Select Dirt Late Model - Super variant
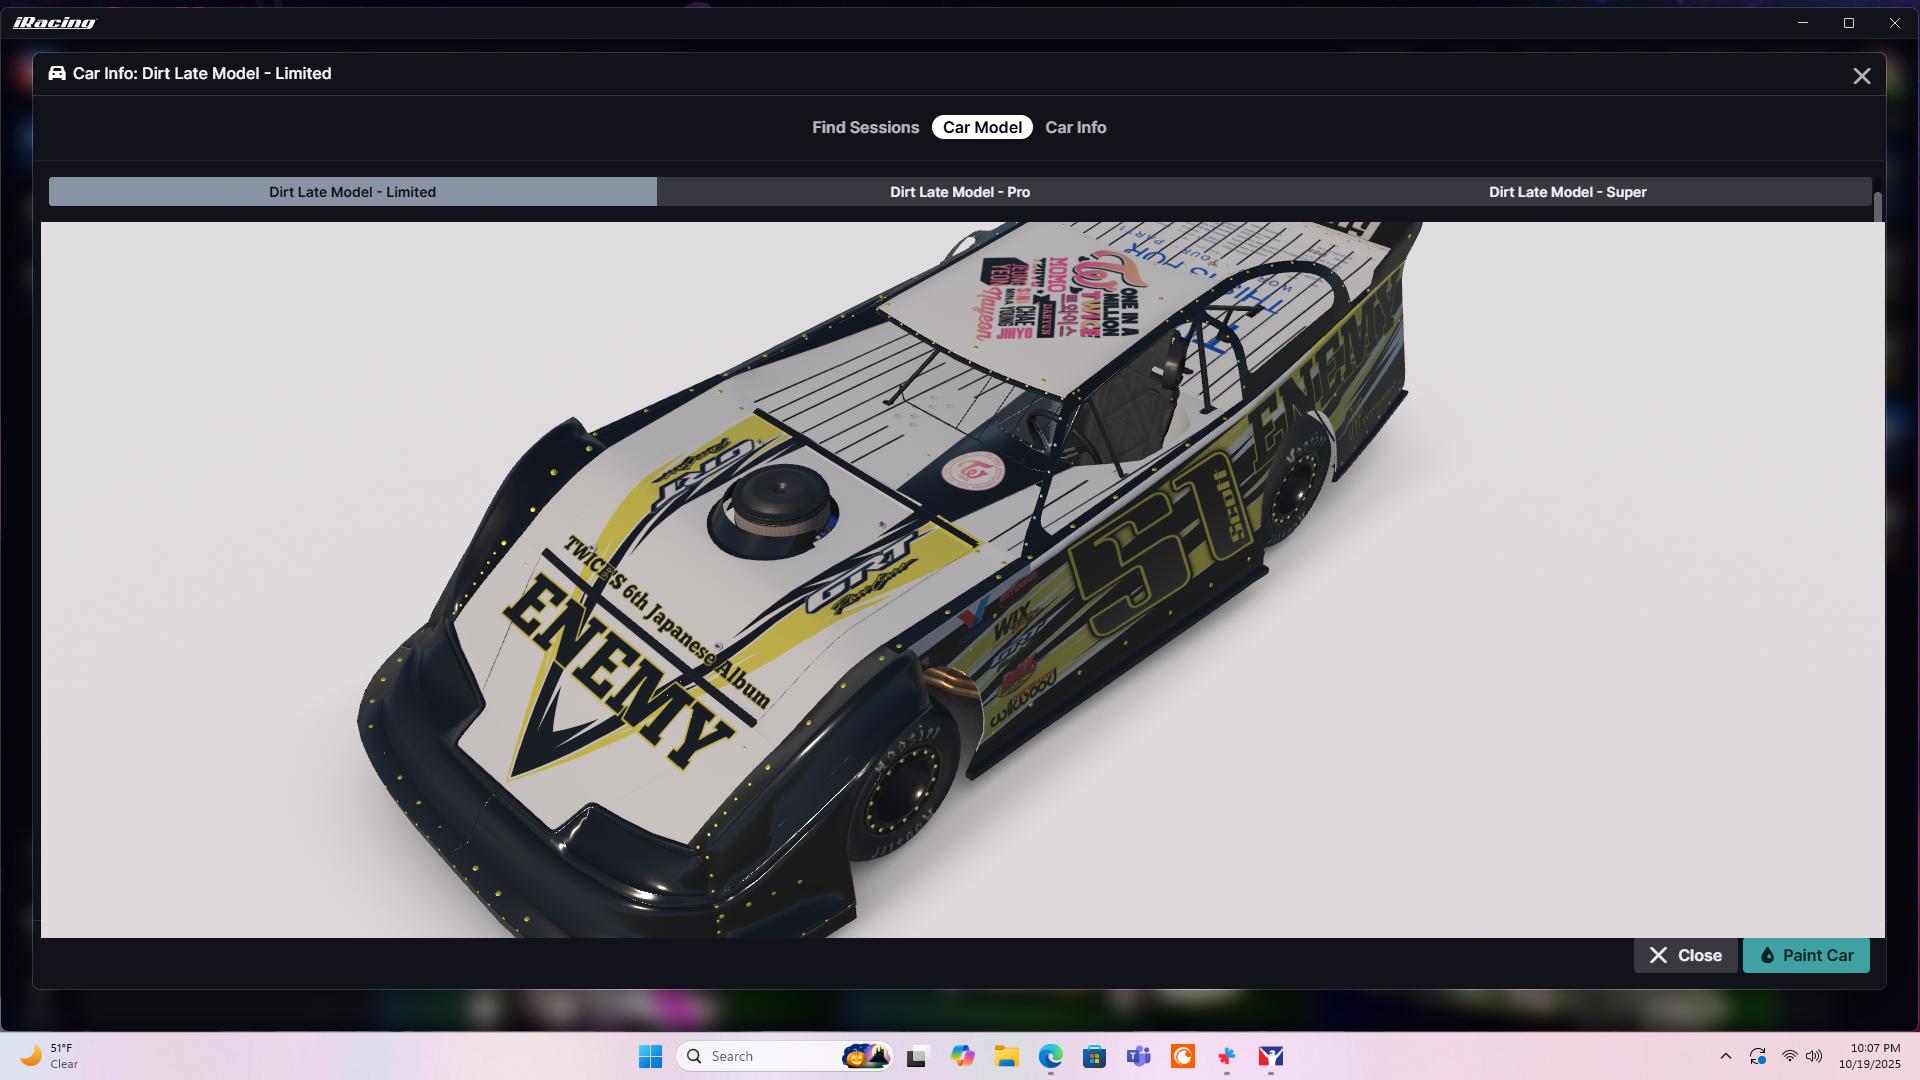The image size is (1920, 1080). tap(1567, 192)
